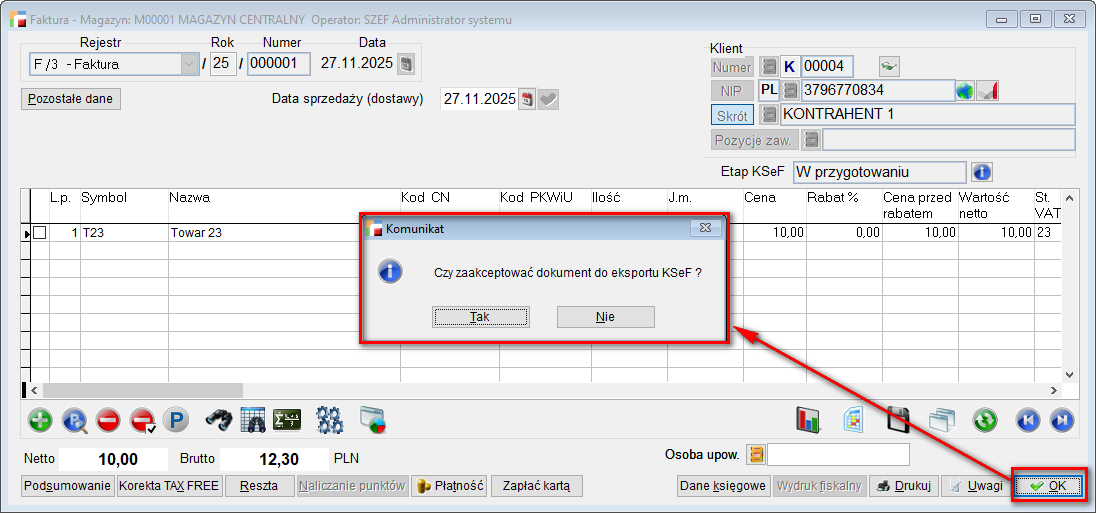
Task: Click the globe icon beside NIP field
Action: pyautogui.click(x=965, y=91)
